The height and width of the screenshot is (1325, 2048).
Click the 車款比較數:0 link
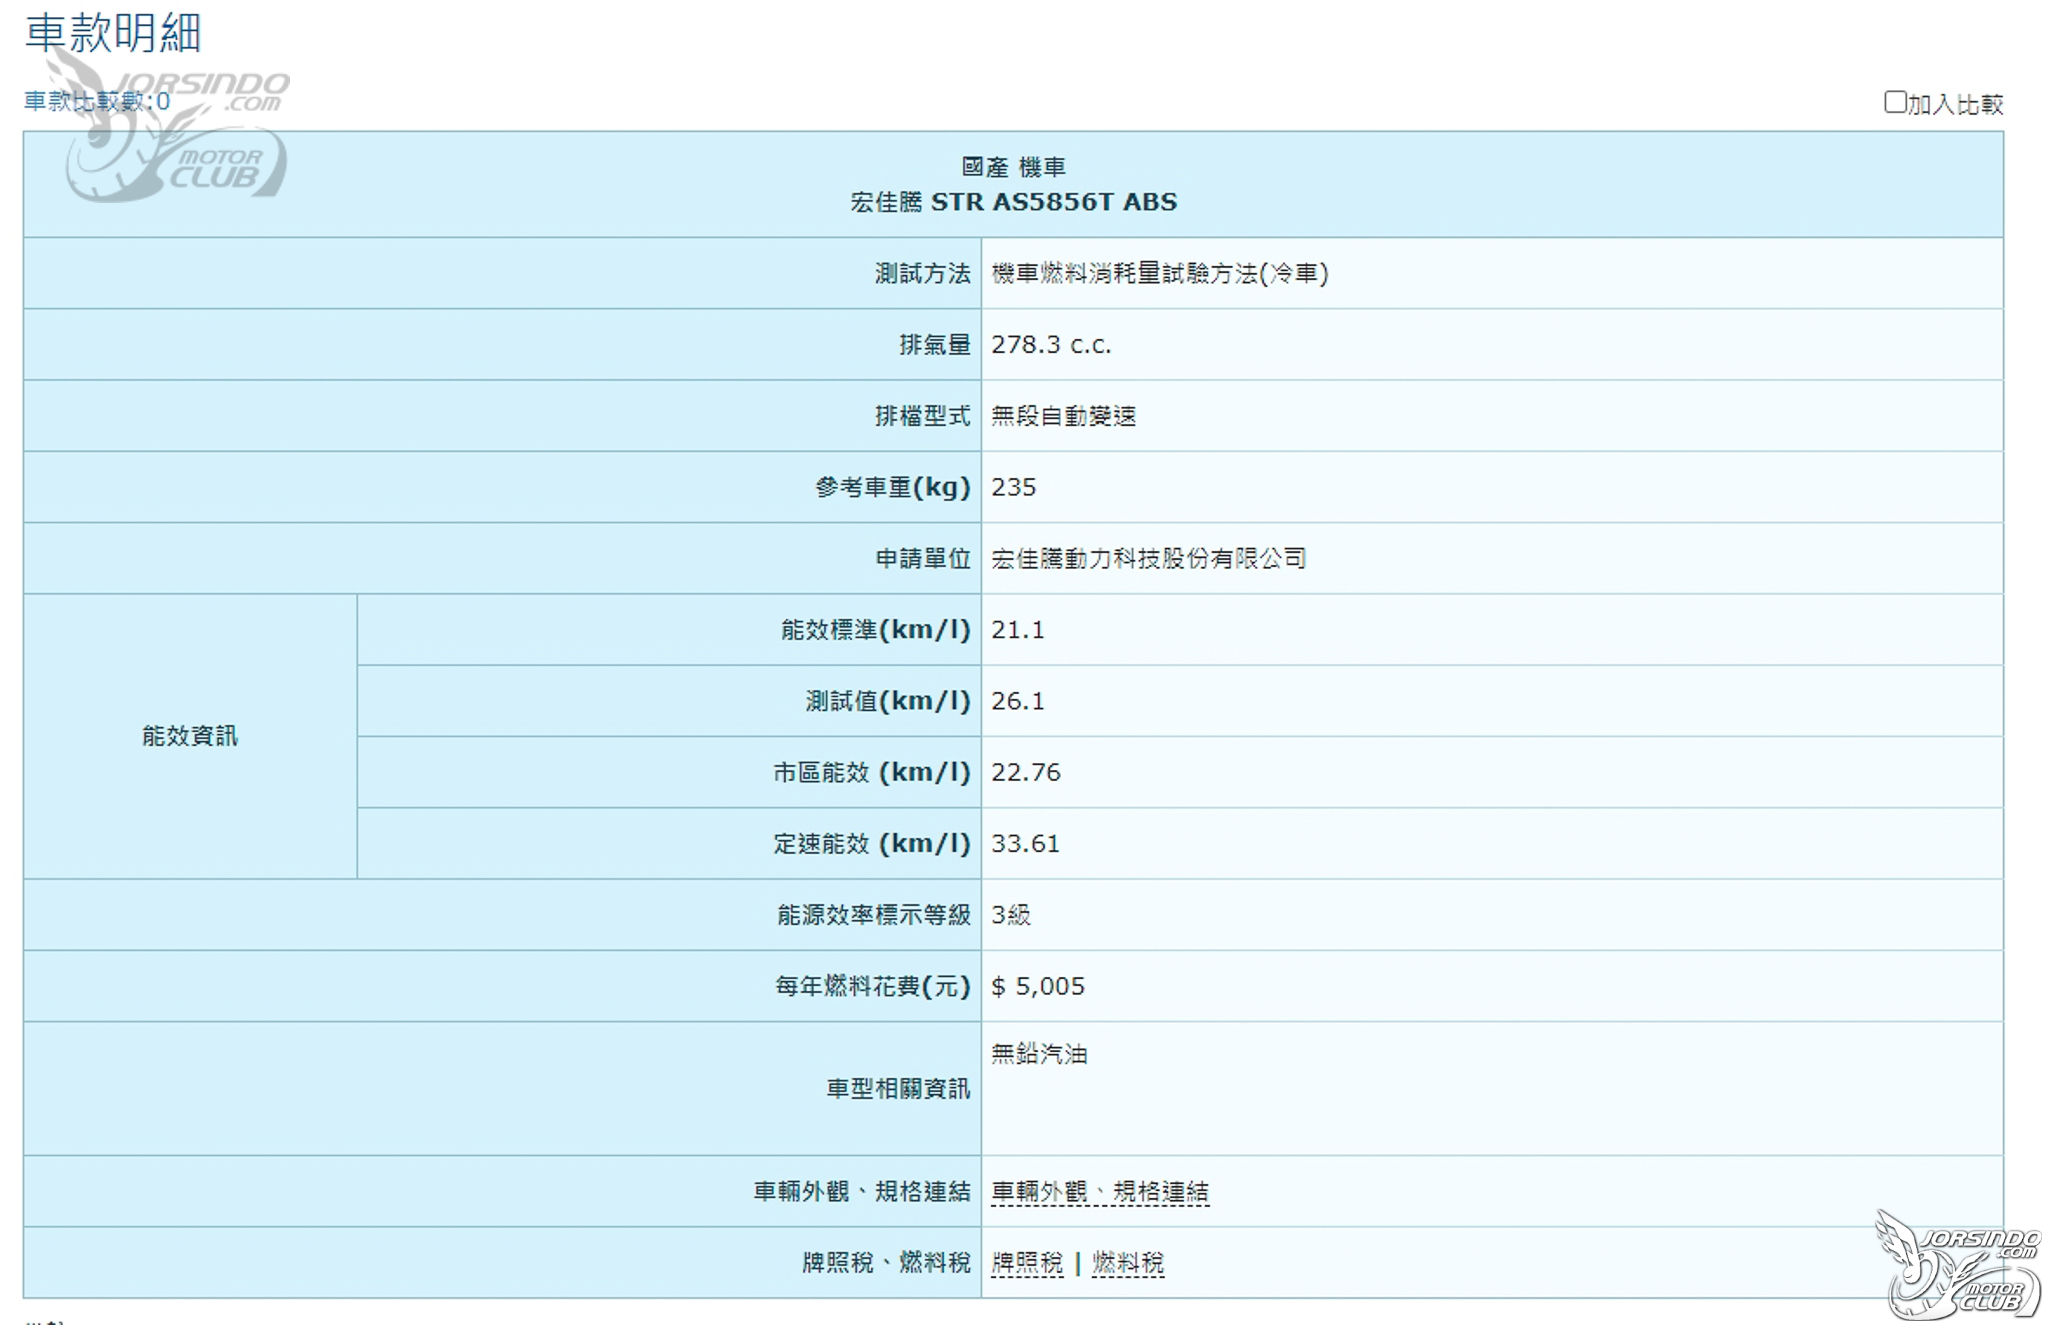tap(97, 101)
